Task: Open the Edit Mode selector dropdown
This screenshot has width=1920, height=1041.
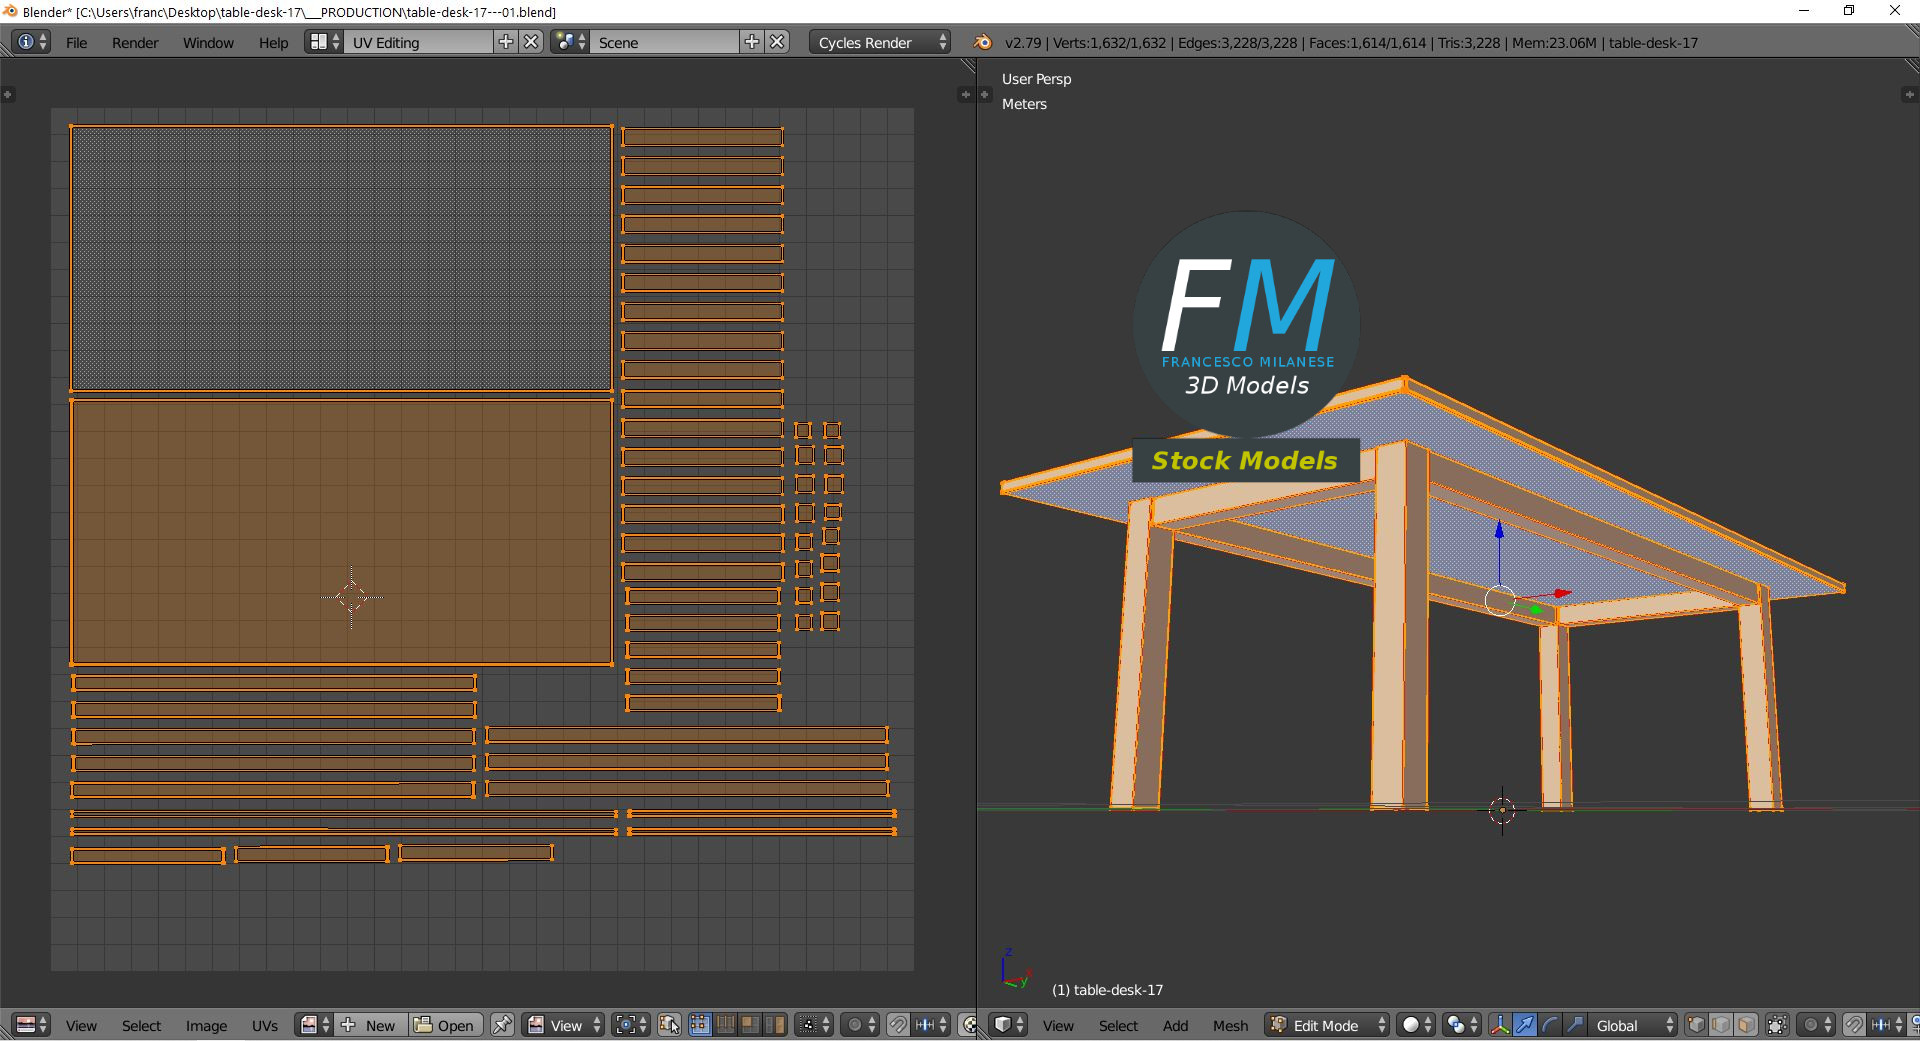Action: [1328, 1025]
